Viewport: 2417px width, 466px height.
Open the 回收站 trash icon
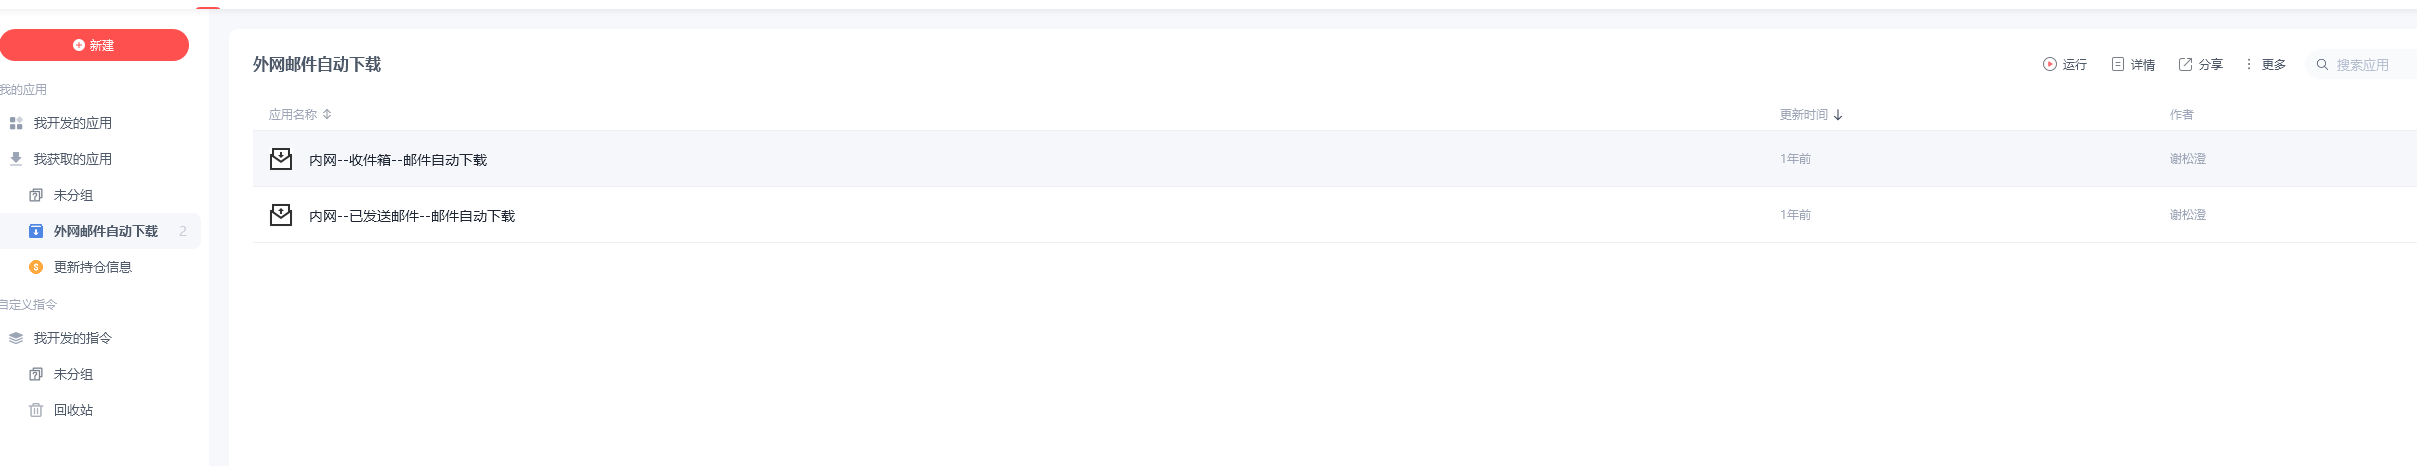point(36,410)
